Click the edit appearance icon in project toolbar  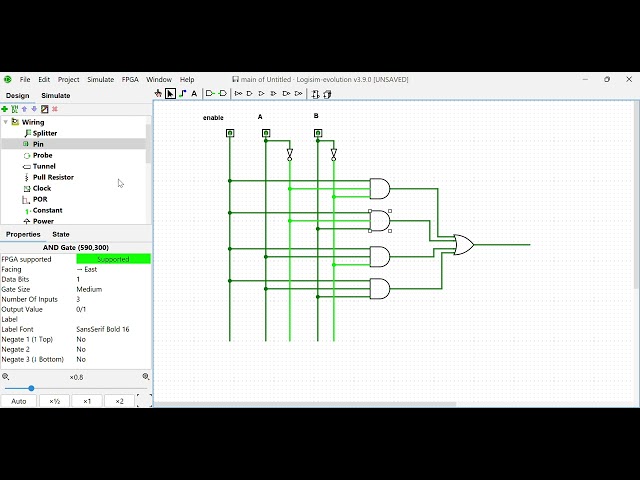click(44, 109)
